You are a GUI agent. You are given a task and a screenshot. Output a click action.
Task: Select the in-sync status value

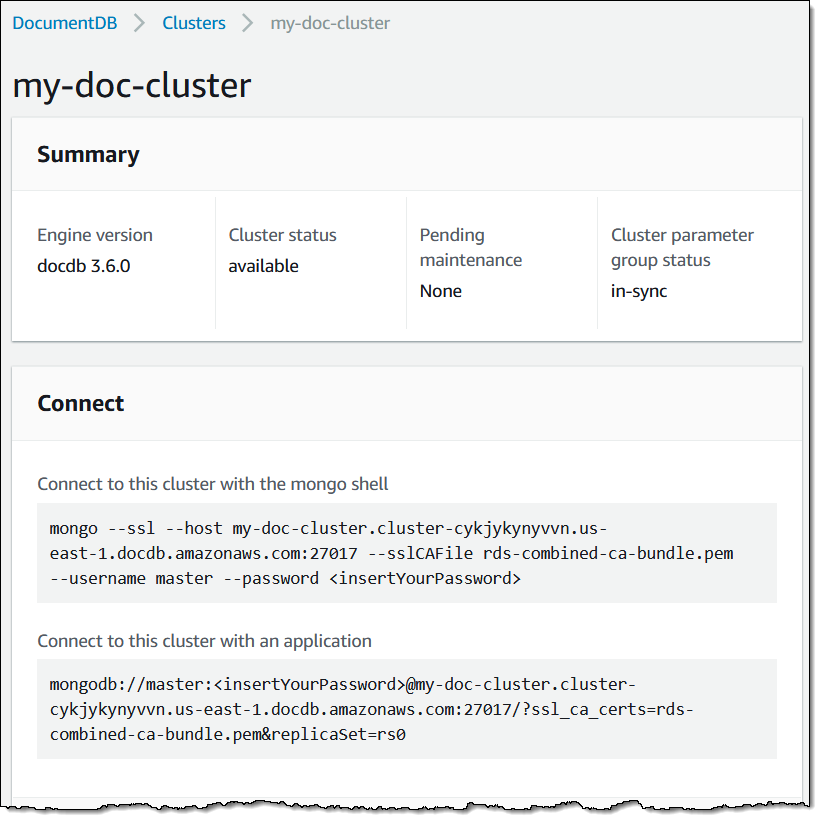[x=639, y=291]
